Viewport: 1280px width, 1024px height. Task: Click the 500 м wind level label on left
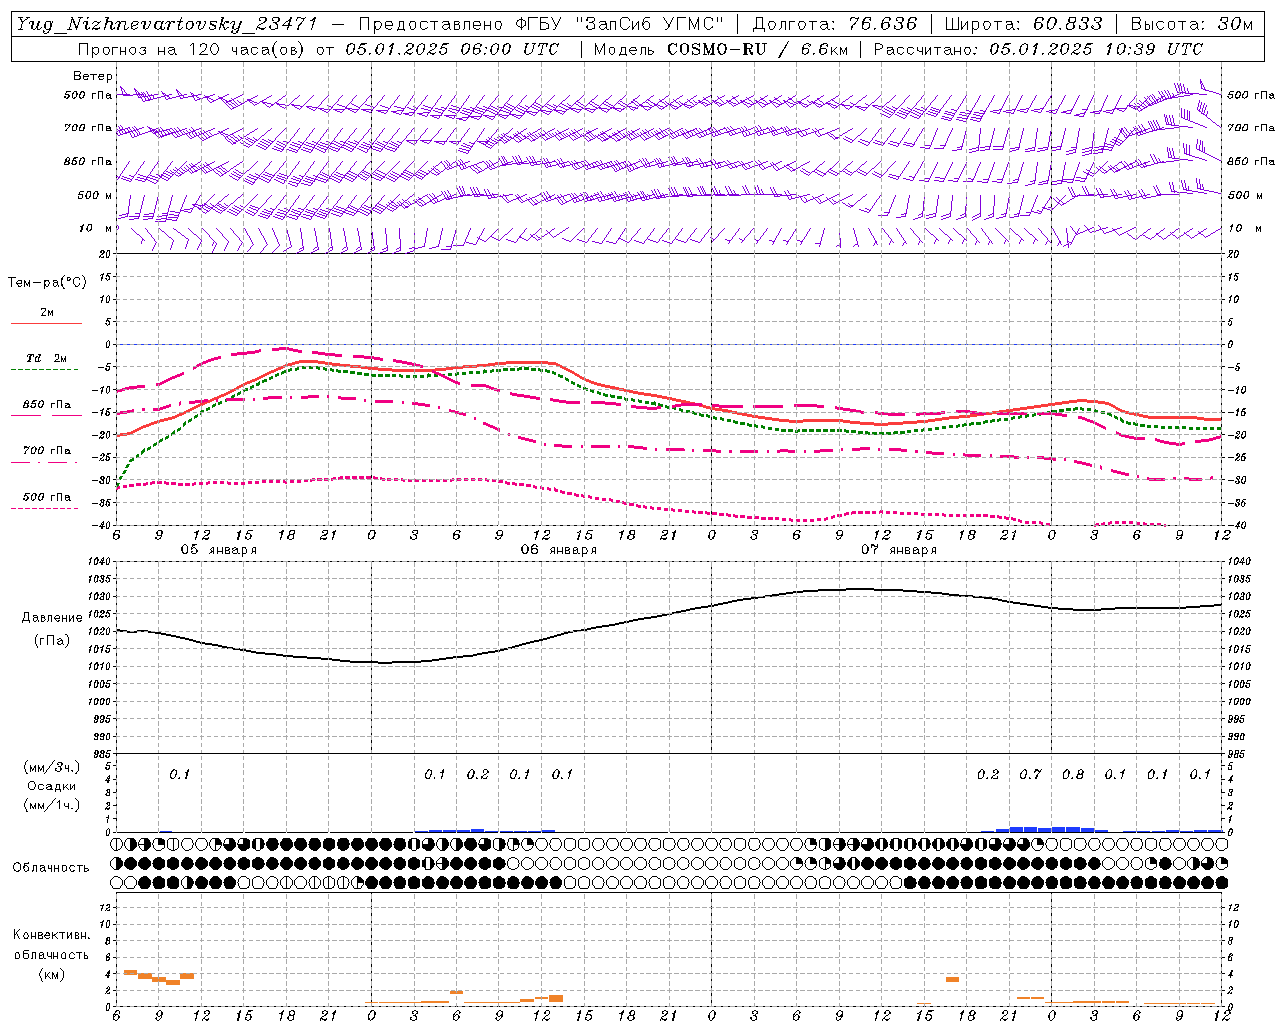[x=95, y=195]
